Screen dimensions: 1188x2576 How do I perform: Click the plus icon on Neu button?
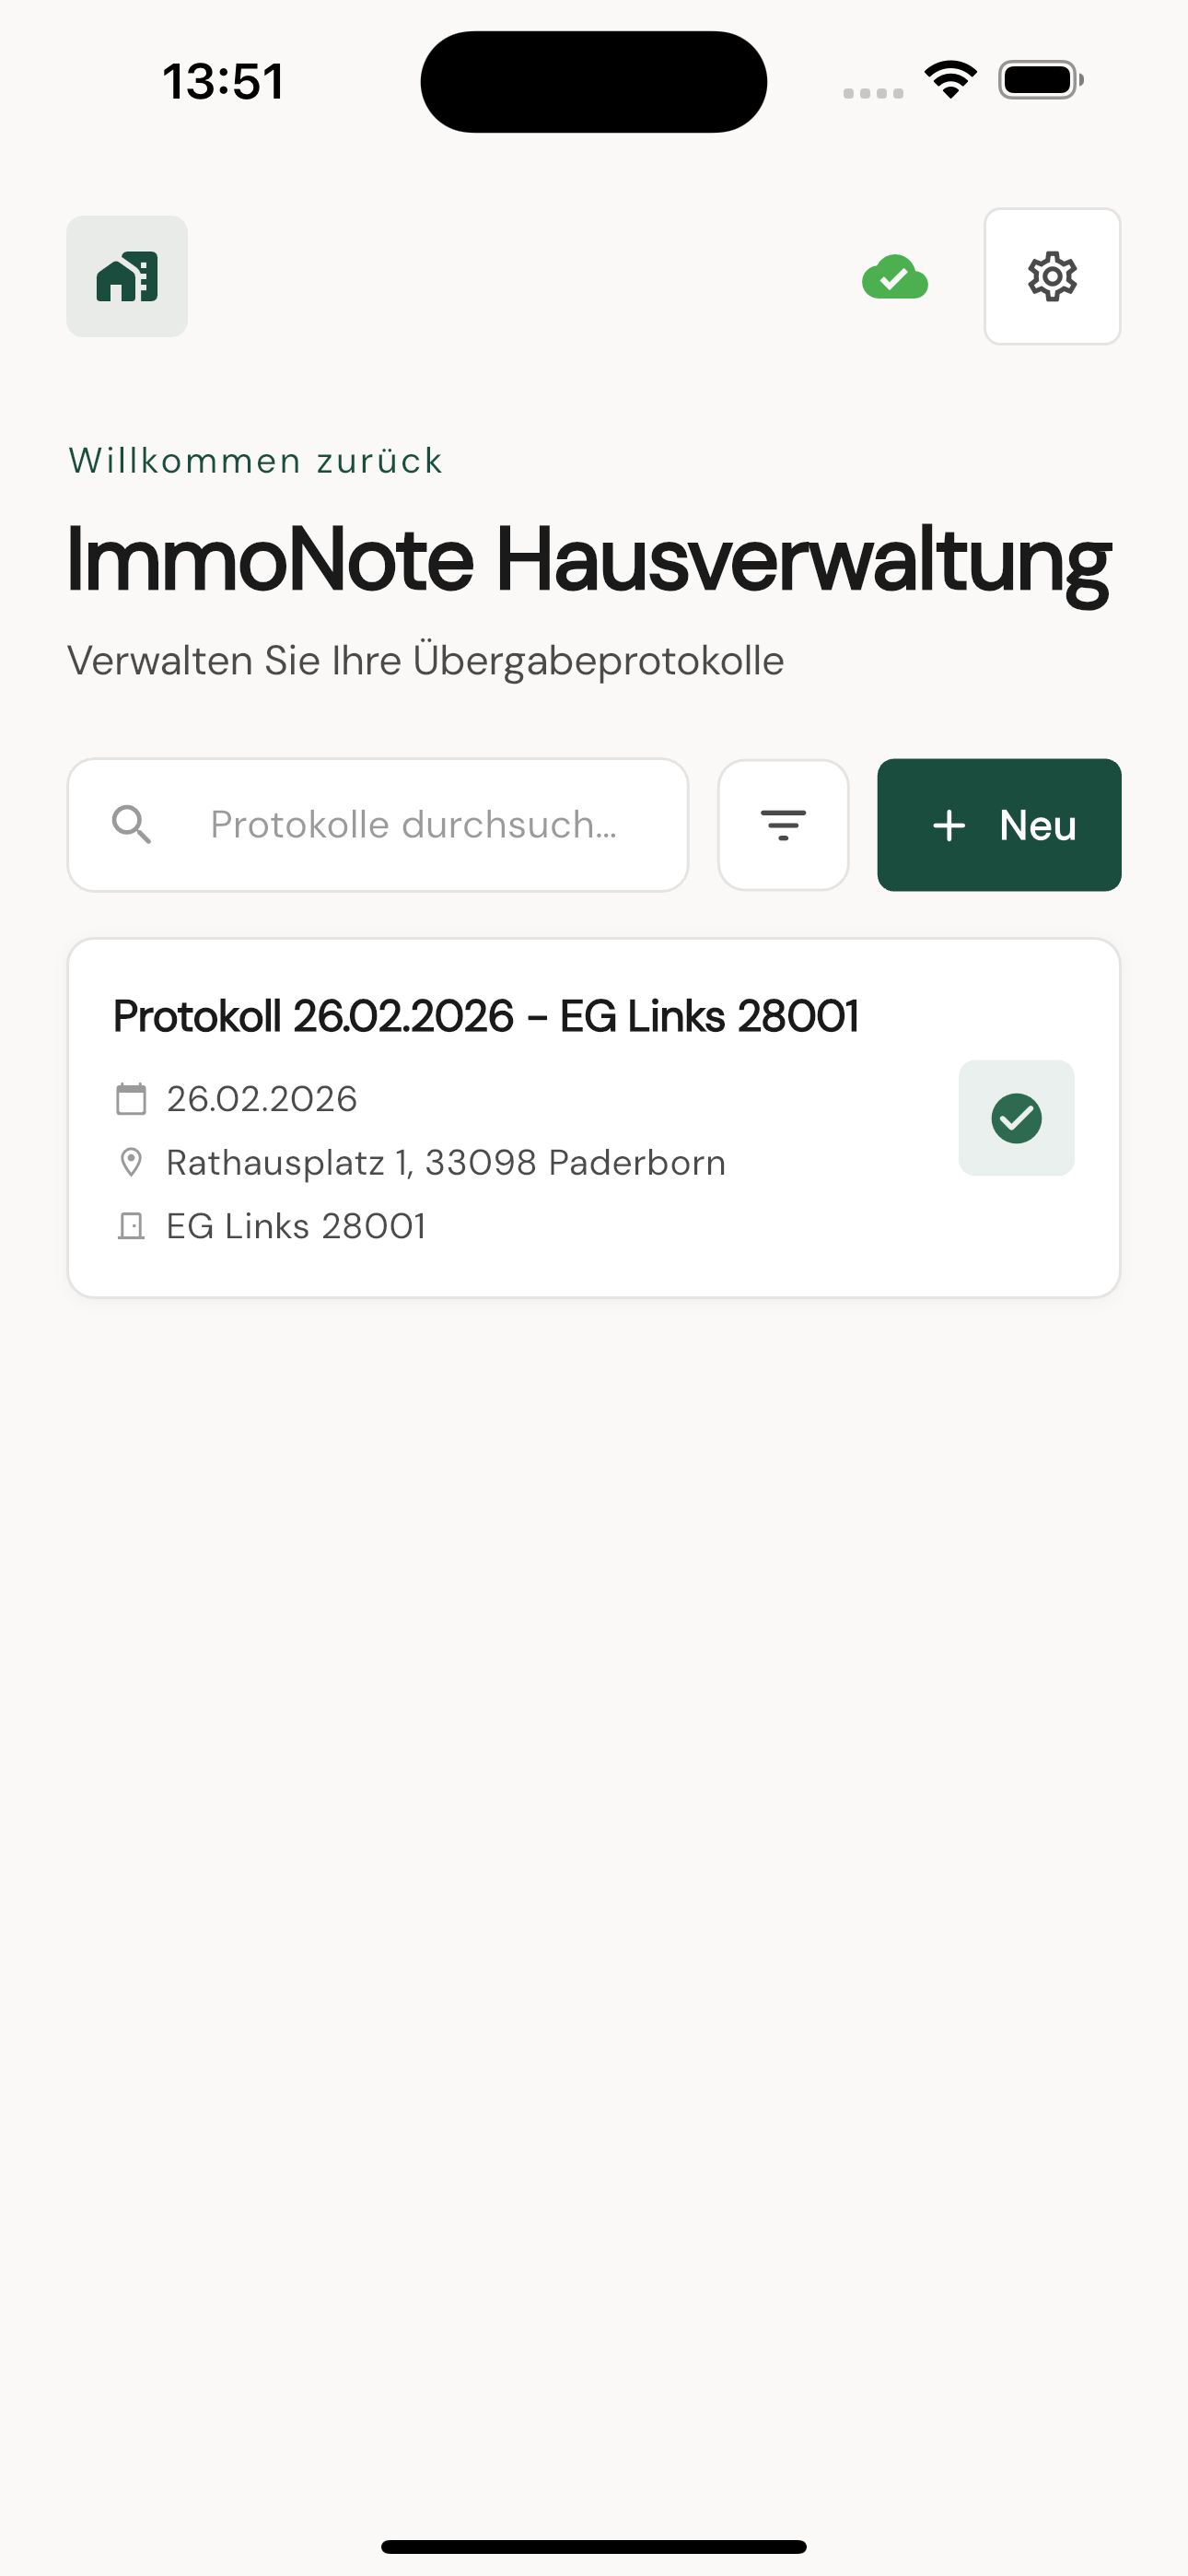click(x=949, y=825)
